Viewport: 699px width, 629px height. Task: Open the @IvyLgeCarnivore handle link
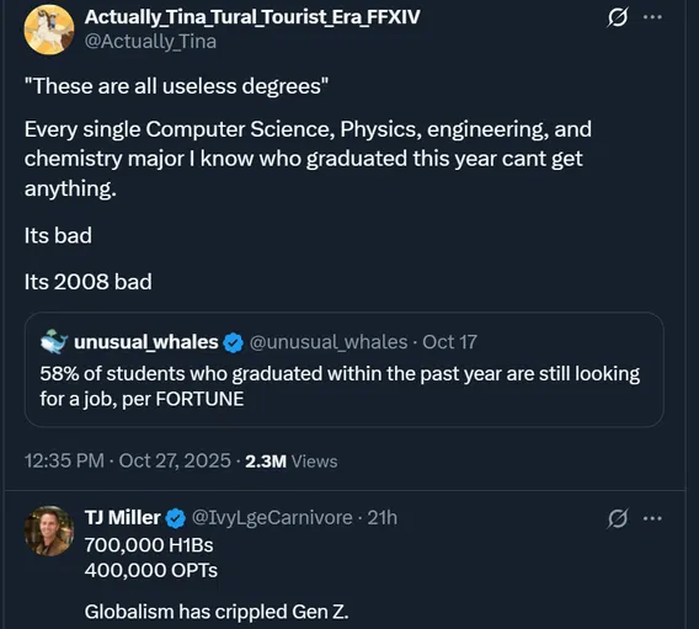271,518
